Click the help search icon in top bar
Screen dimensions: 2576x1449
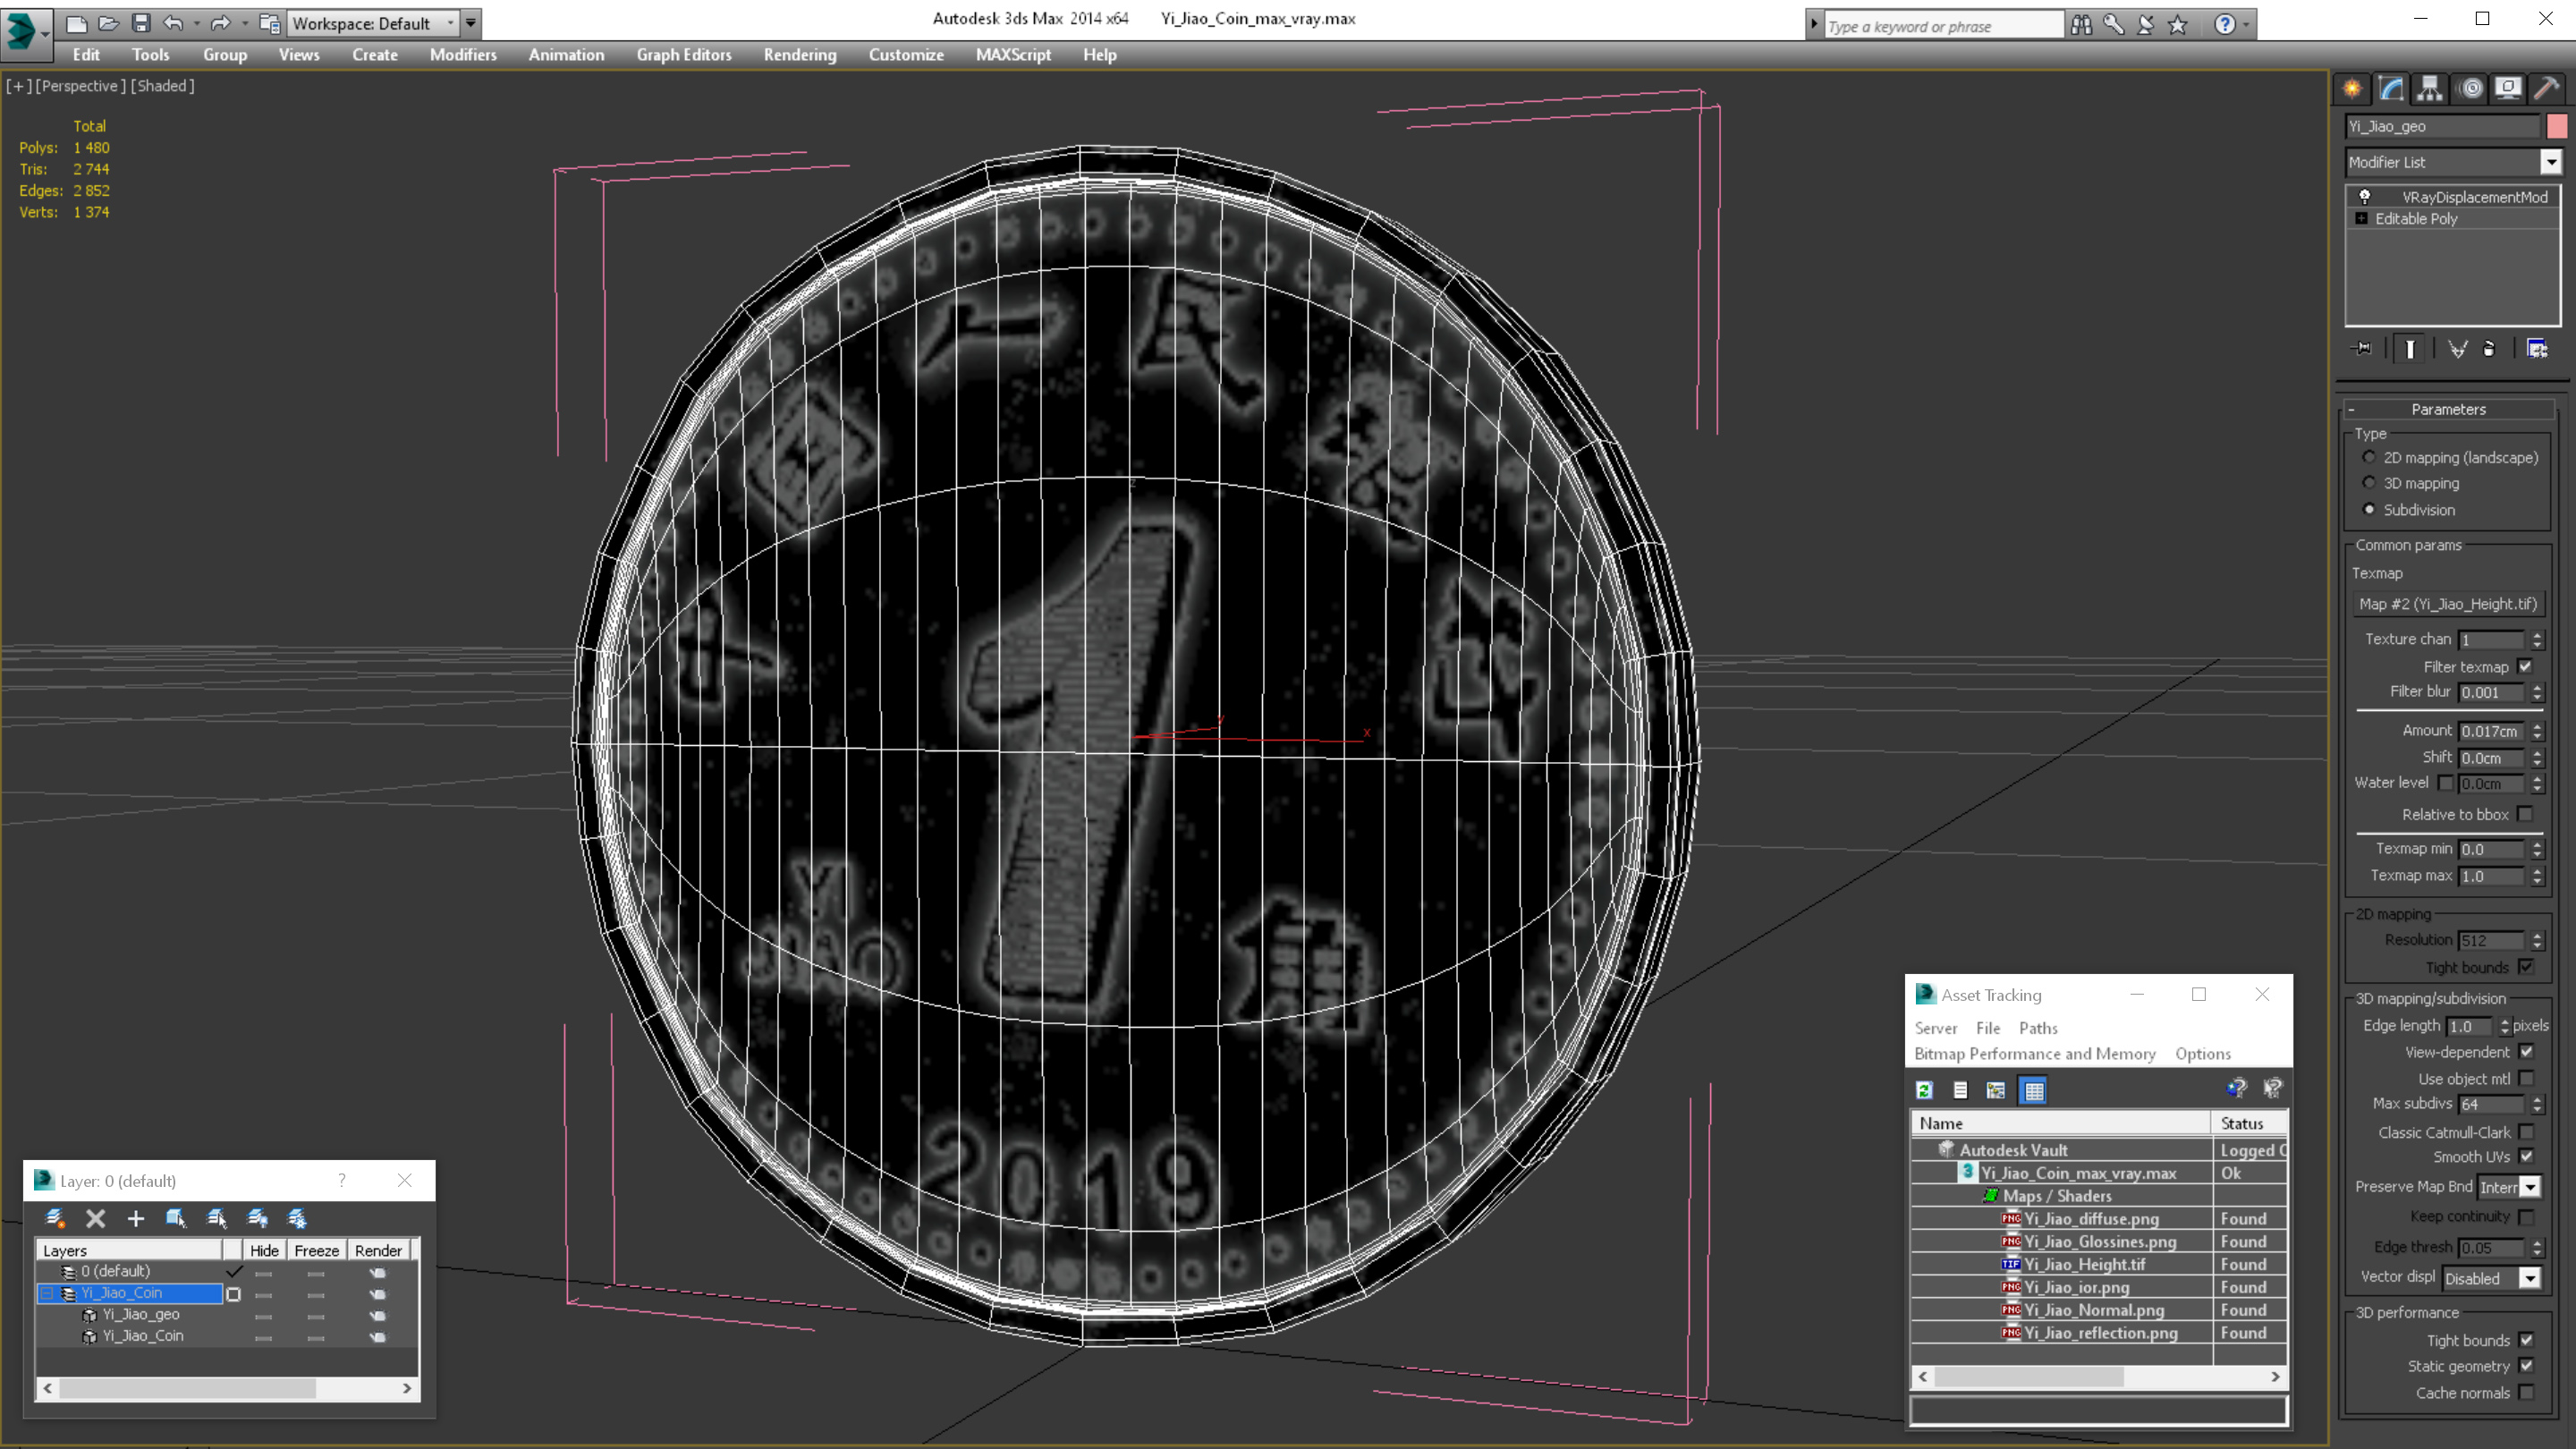pyautogui.click(x=2079, y=25)
